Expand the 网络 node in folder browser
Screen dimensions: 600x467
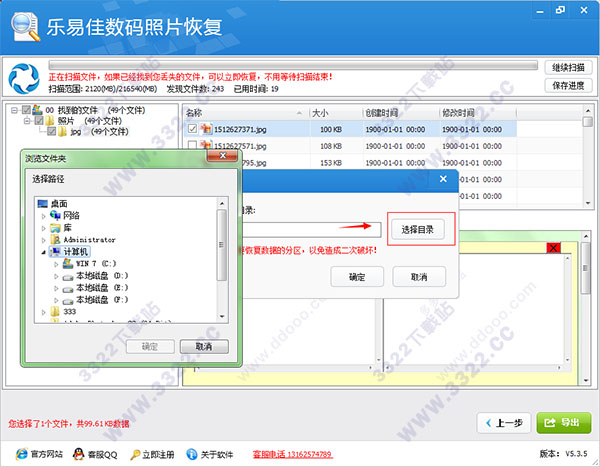44,216
